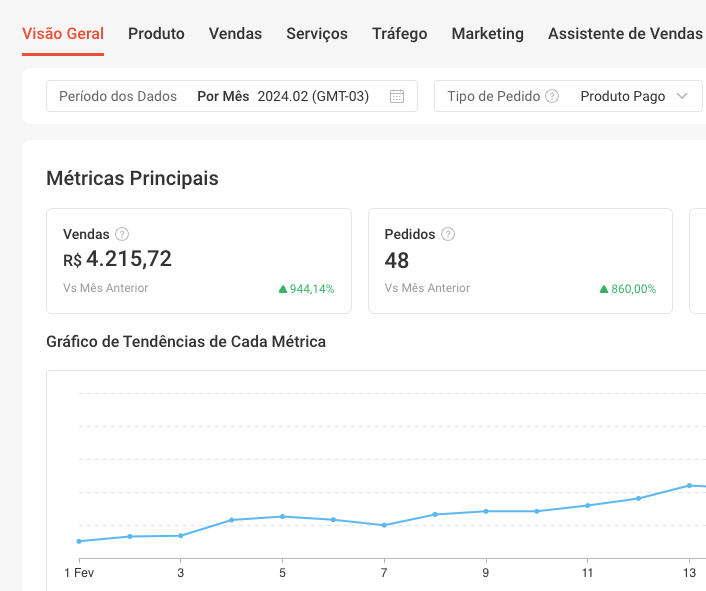The width and height of the screenshot is (706, 591).
Task: Expand the Produto Pago dropdown chevron
Action: [x=682, y=96]
